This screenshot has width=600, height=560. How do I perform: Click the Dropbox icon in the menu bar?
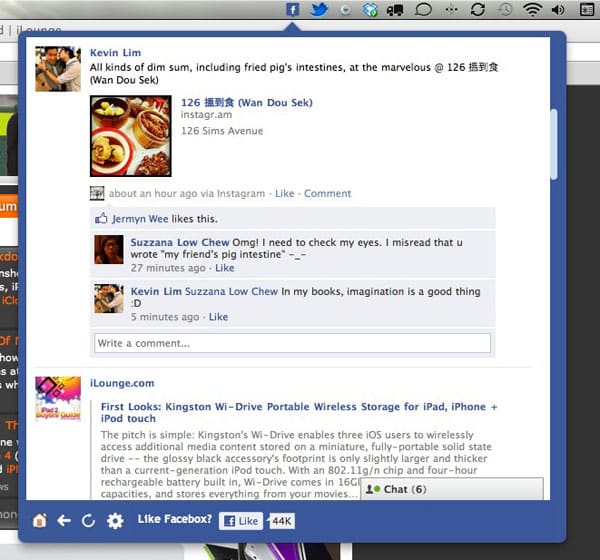pos(371,10)
